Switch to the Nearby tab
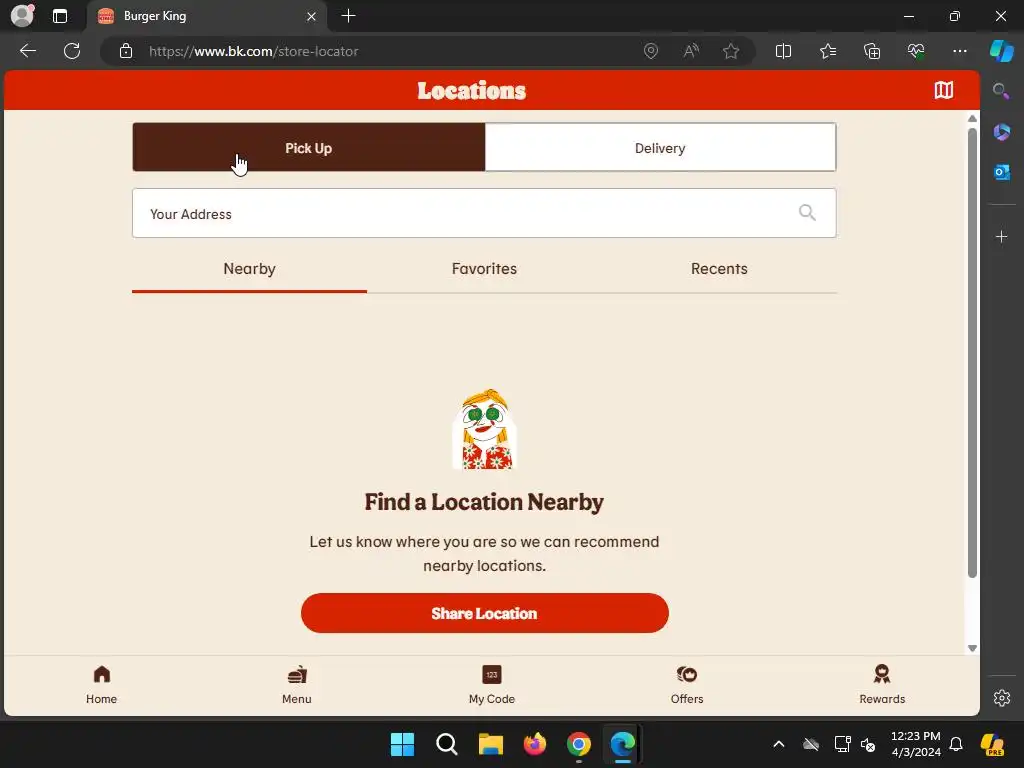The image size is (1024, 768). tap(249, 269)
